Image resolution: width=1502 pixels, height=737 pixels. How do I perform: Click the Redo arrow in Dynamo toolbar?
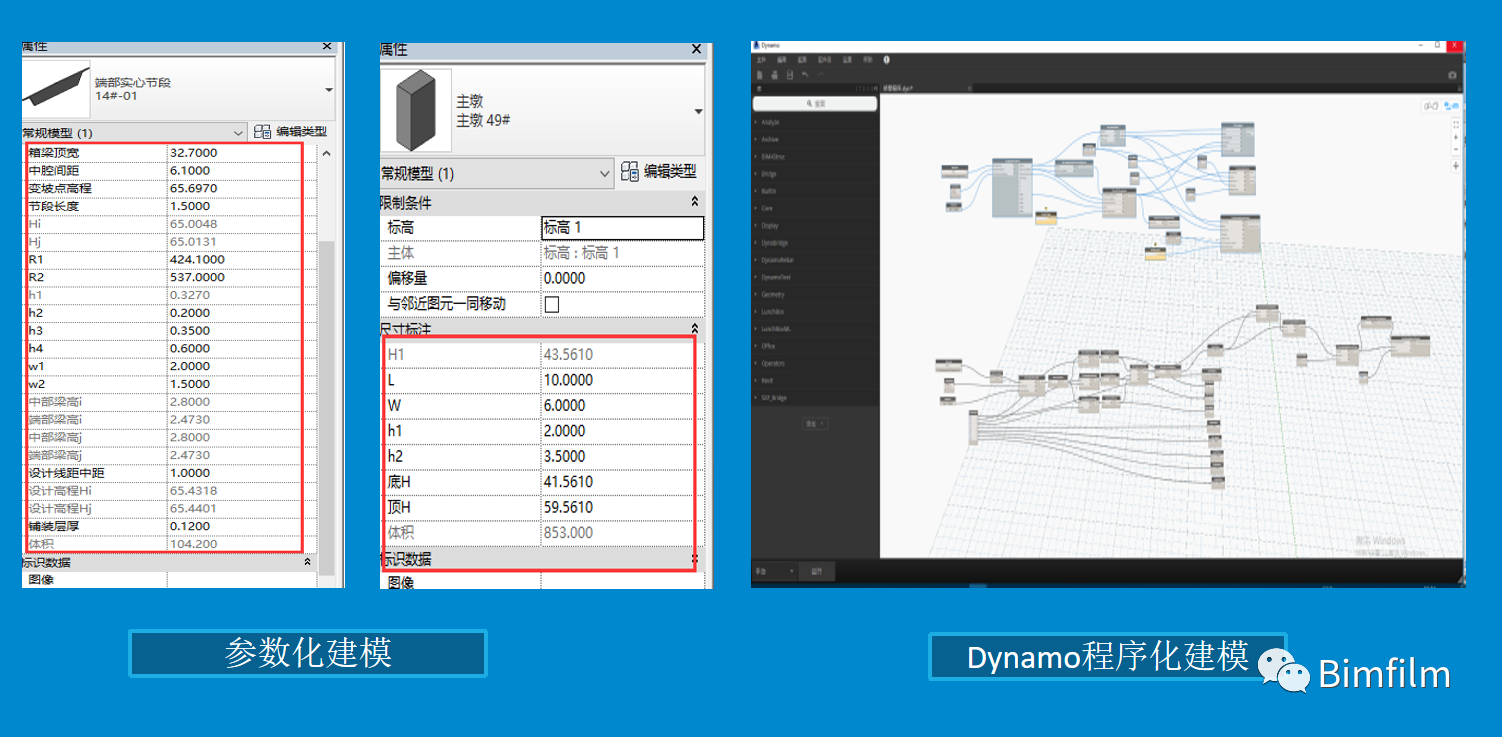[820, 75]
